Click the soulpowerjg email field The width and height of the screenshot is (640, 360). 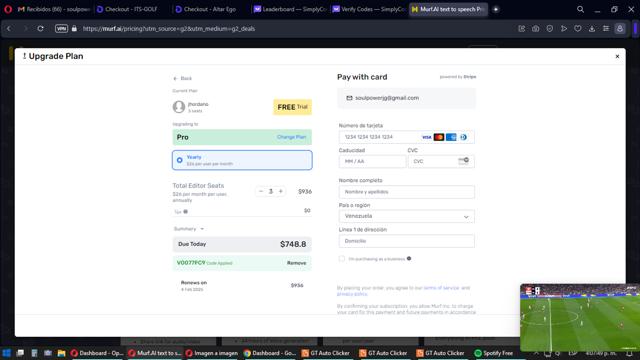[x=407, y=98]
